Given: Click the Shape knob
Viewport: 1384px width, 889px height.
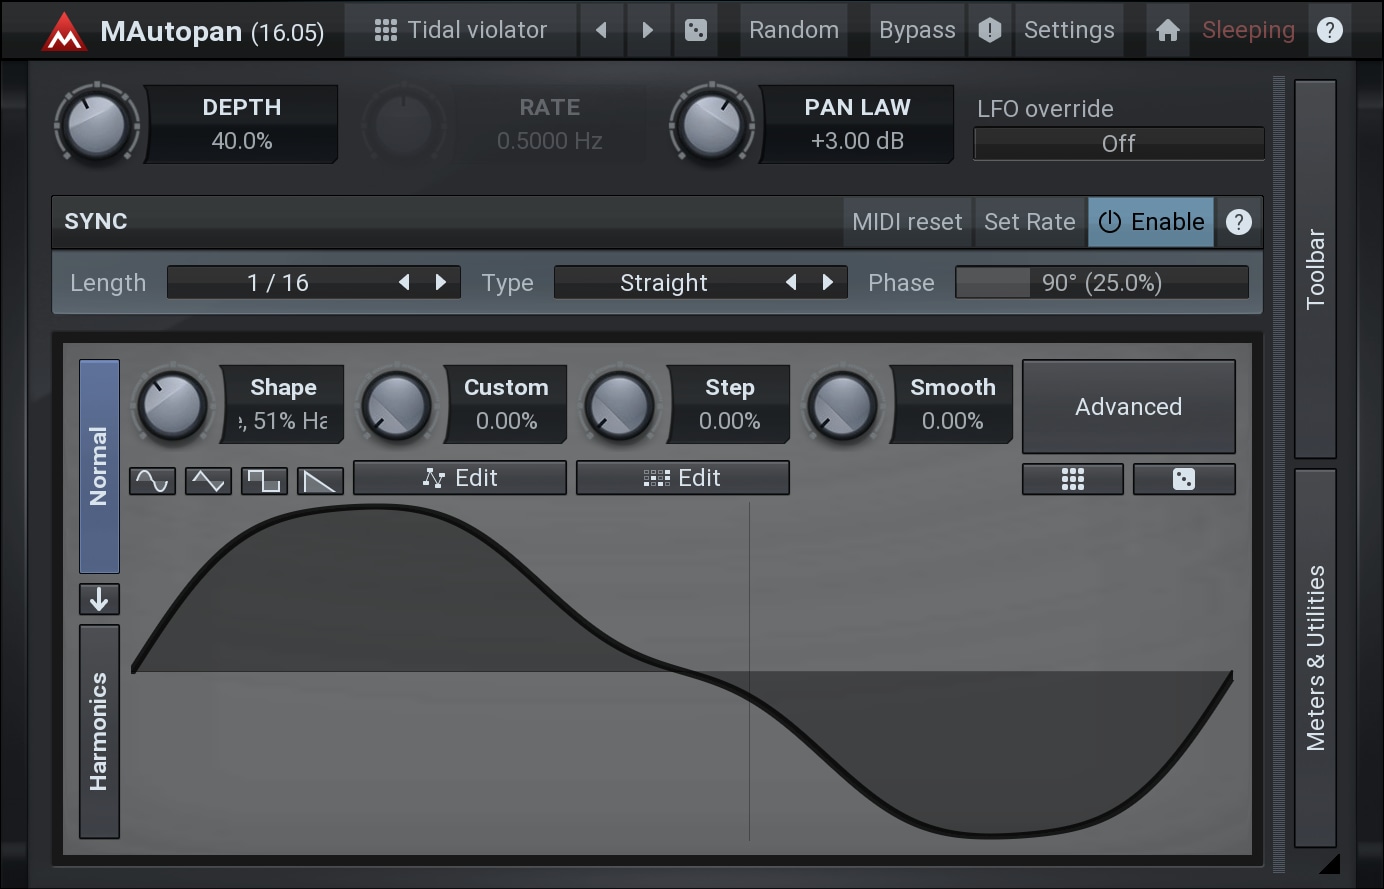Looking at the screenshot, I should click(173, 405).
